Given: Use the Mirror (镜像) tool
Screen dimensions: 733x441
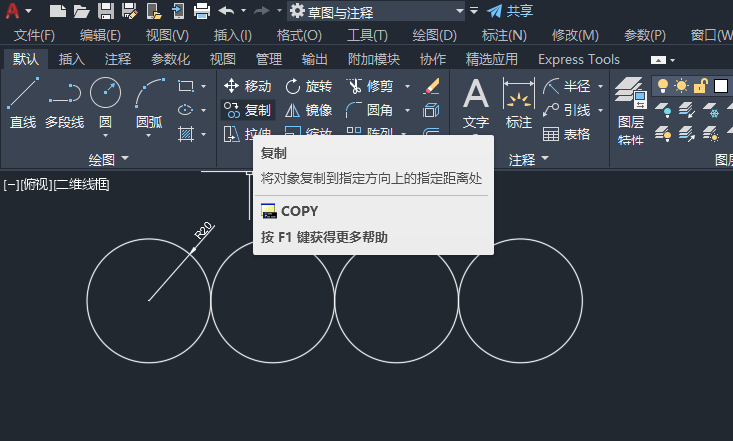Looking at the screenshot, I should point(309,110).
